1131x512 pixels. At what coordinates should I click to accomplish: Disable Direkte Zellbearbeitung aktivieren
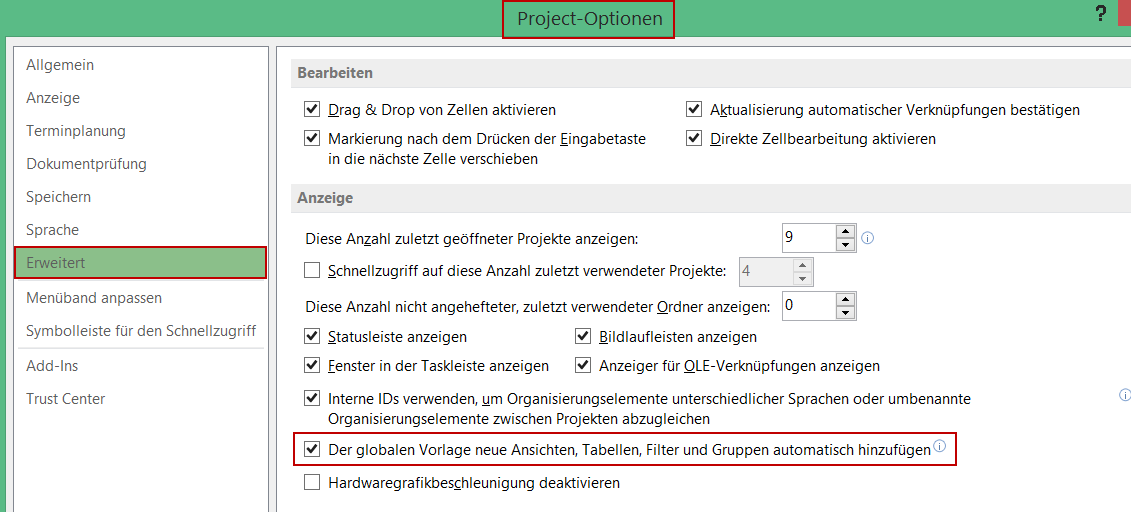[x=694, y=139]
